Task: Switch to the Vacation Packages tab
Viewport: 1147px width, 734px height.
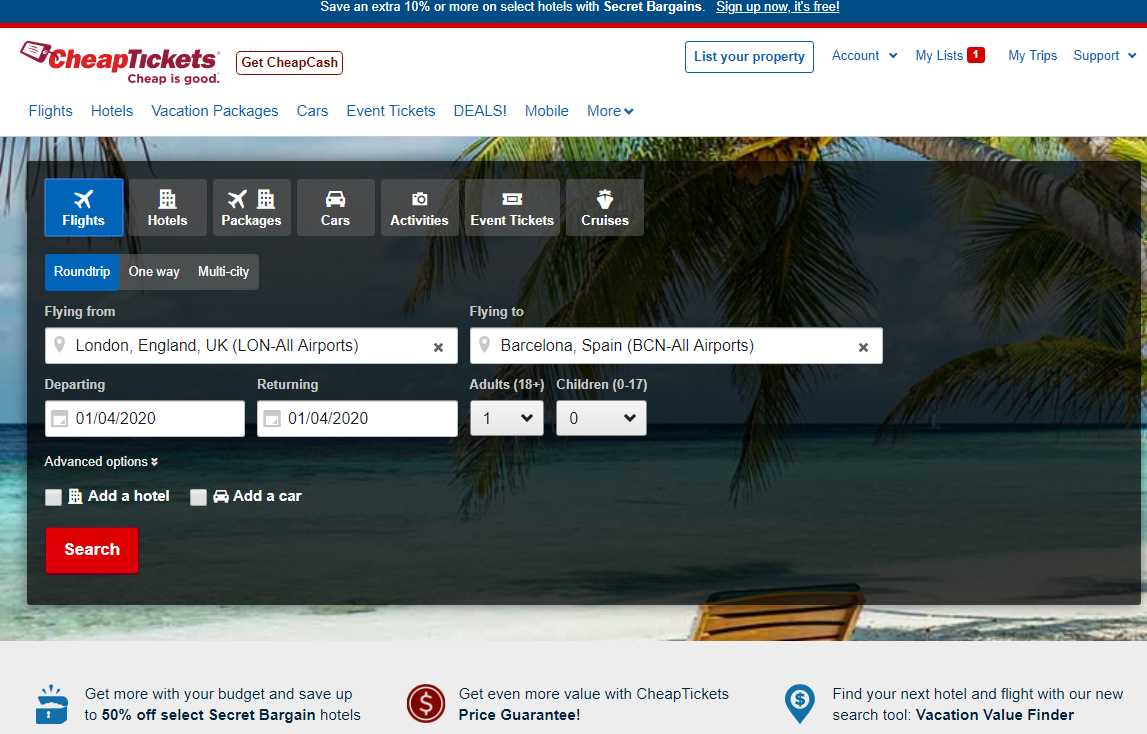Action: (214, 111)
